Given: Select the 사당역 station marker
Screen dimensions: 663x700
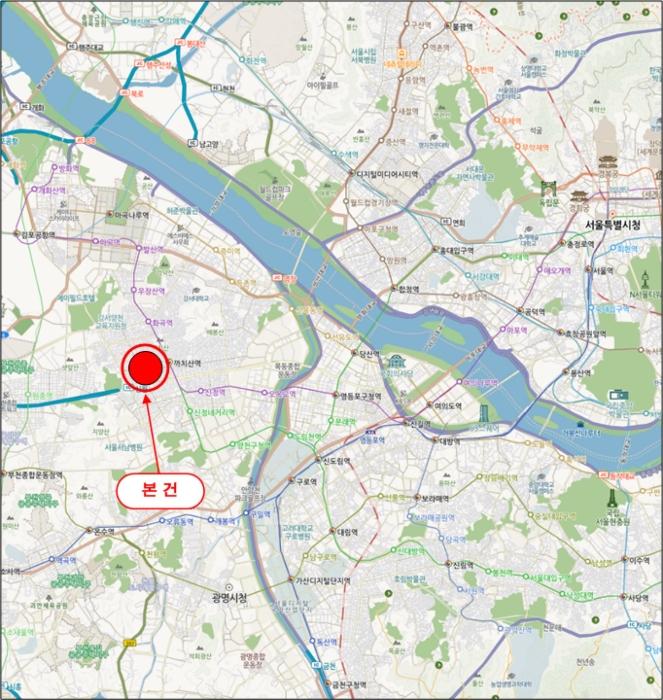Looking at the screenshot, I should (624, 596).
